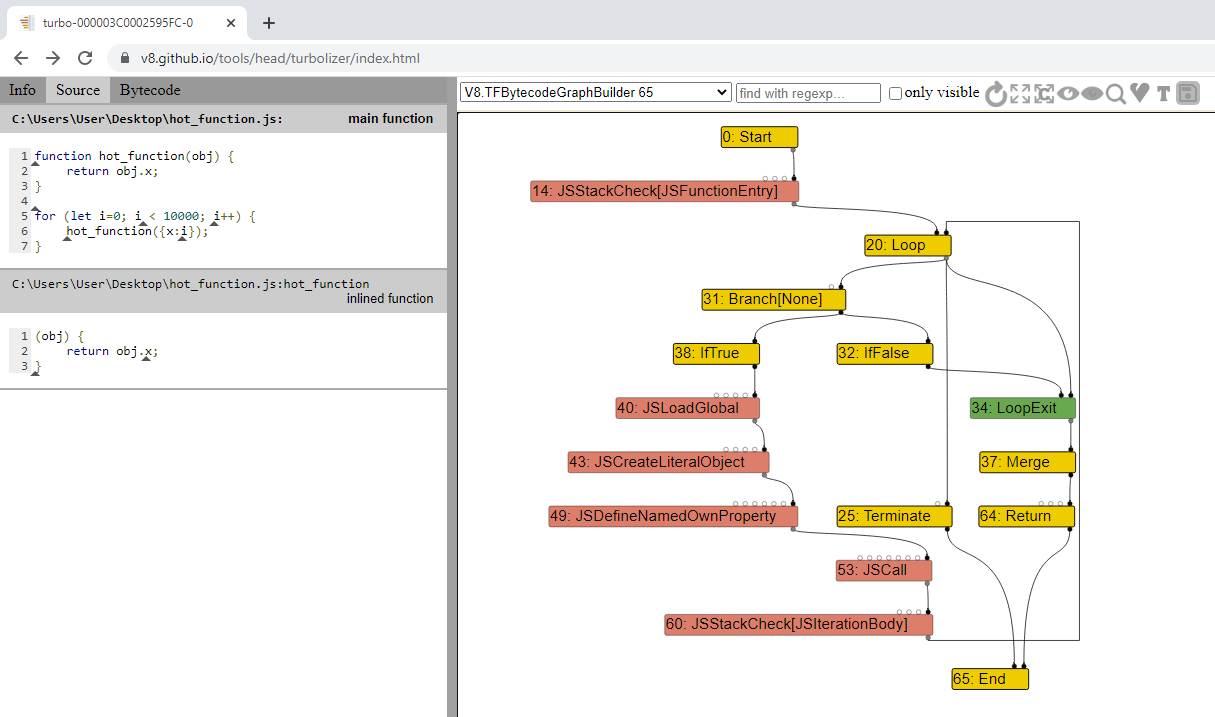Open a new browser tab

click(268, 23)
